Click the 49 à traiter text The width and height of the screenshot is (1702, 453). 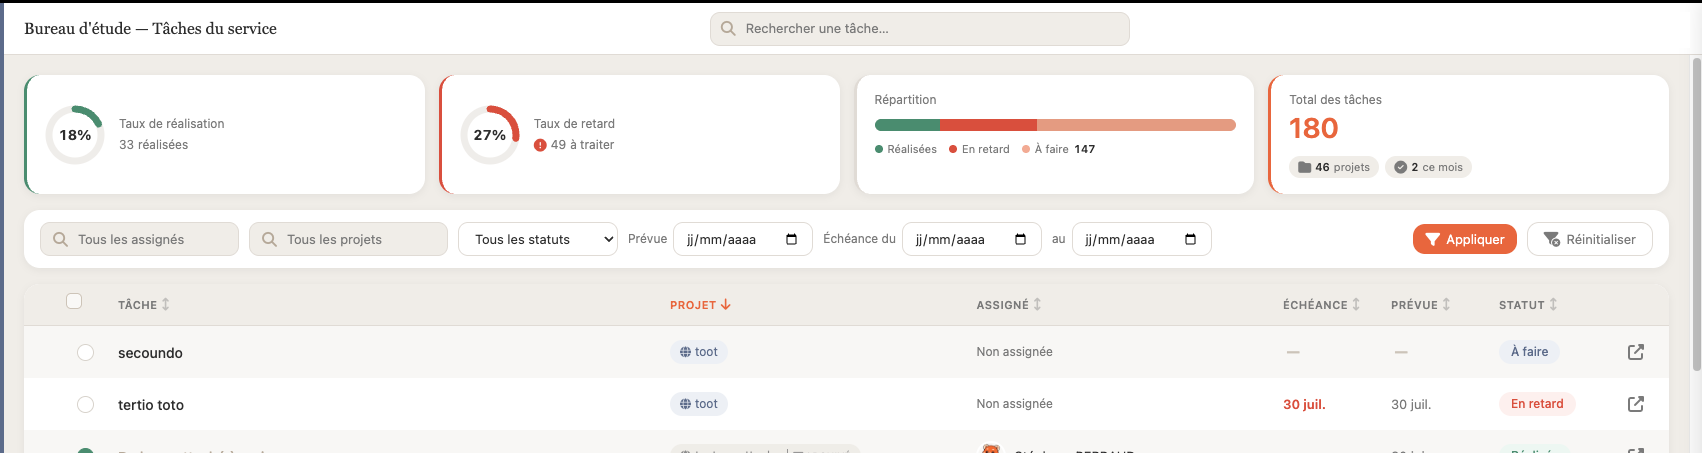(582, 145)
